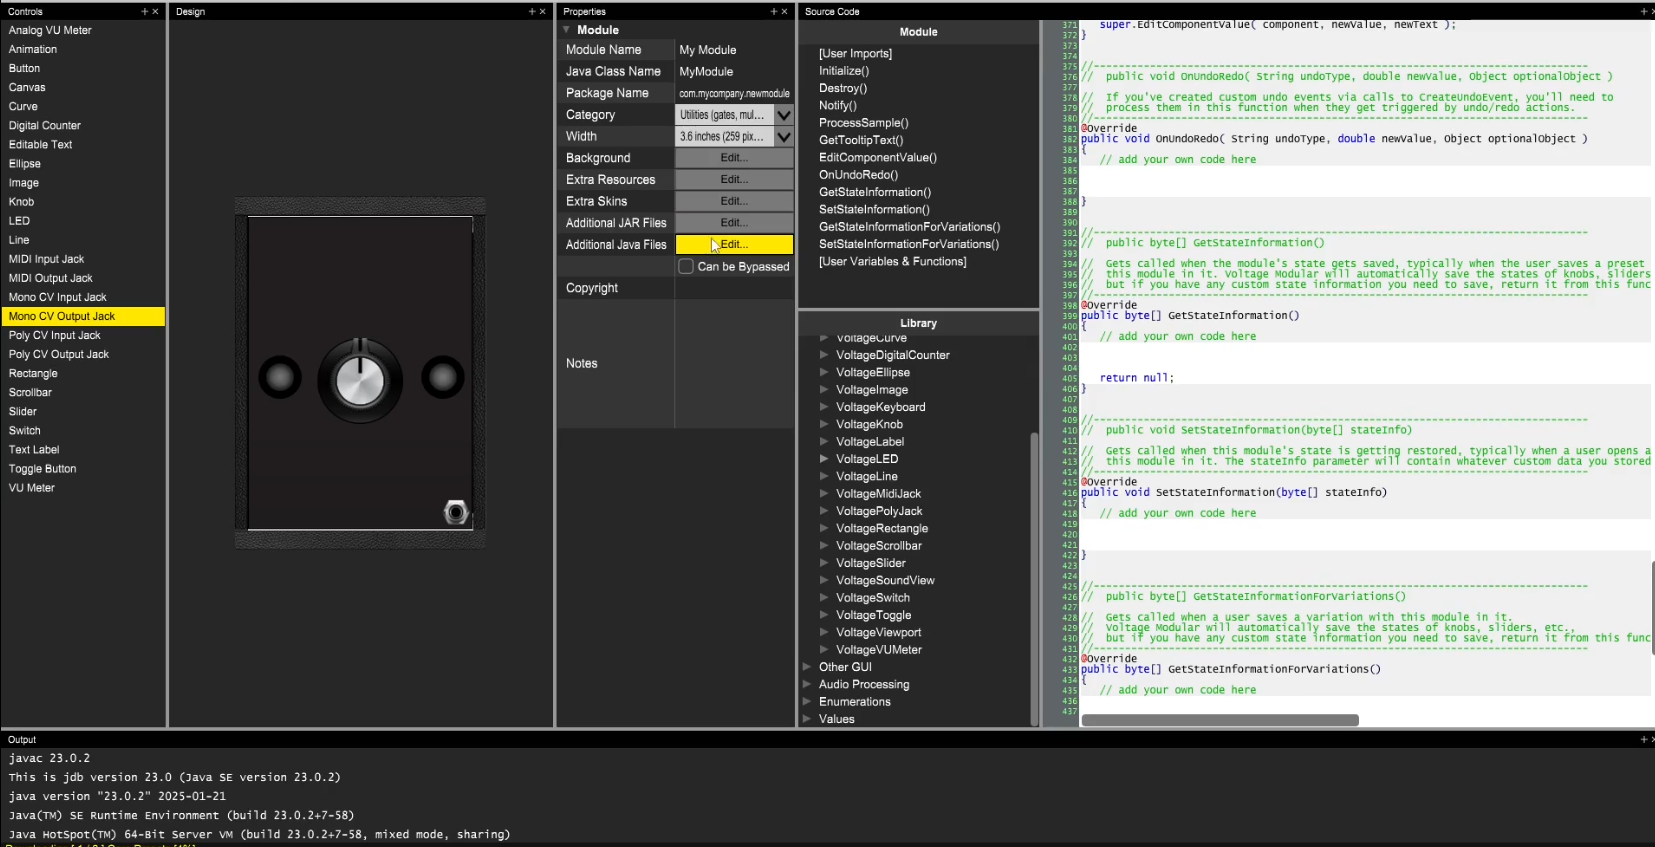The height and width of the screenshot is (847, 1655).
Task: Click the plus icon in Controls panel header
Action: 144,12
